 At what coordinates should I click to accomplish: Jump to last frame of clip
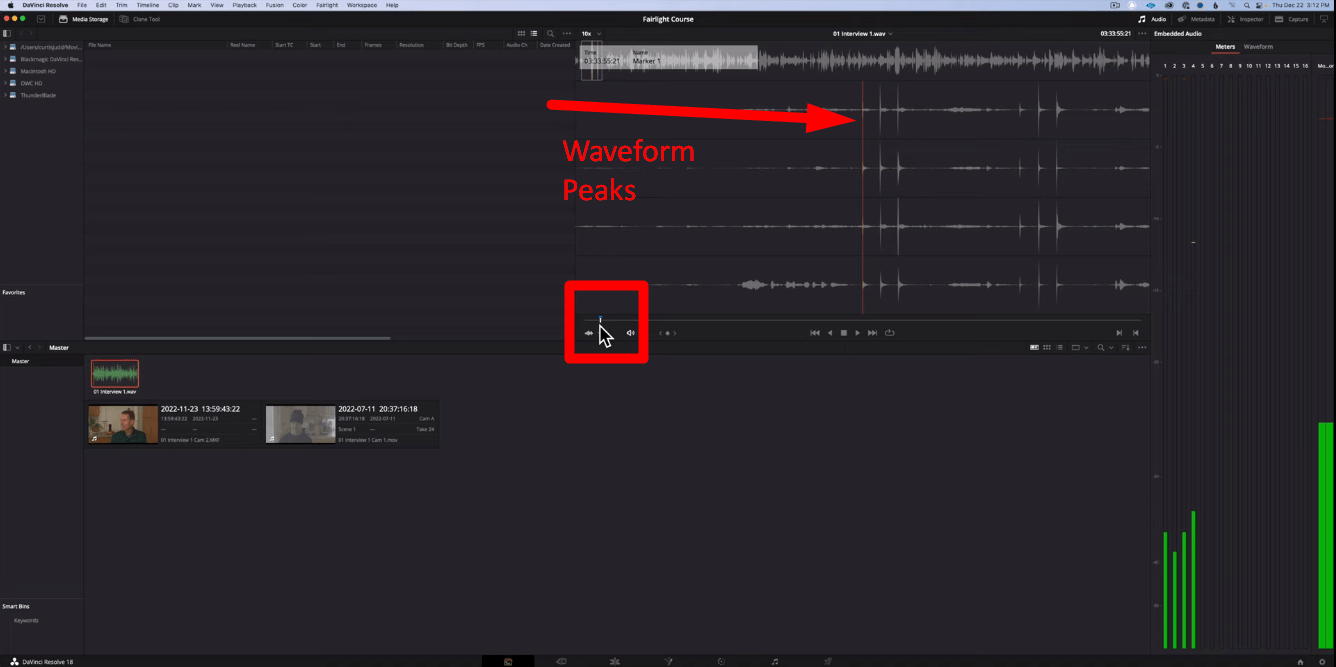(x=872, y=333)
